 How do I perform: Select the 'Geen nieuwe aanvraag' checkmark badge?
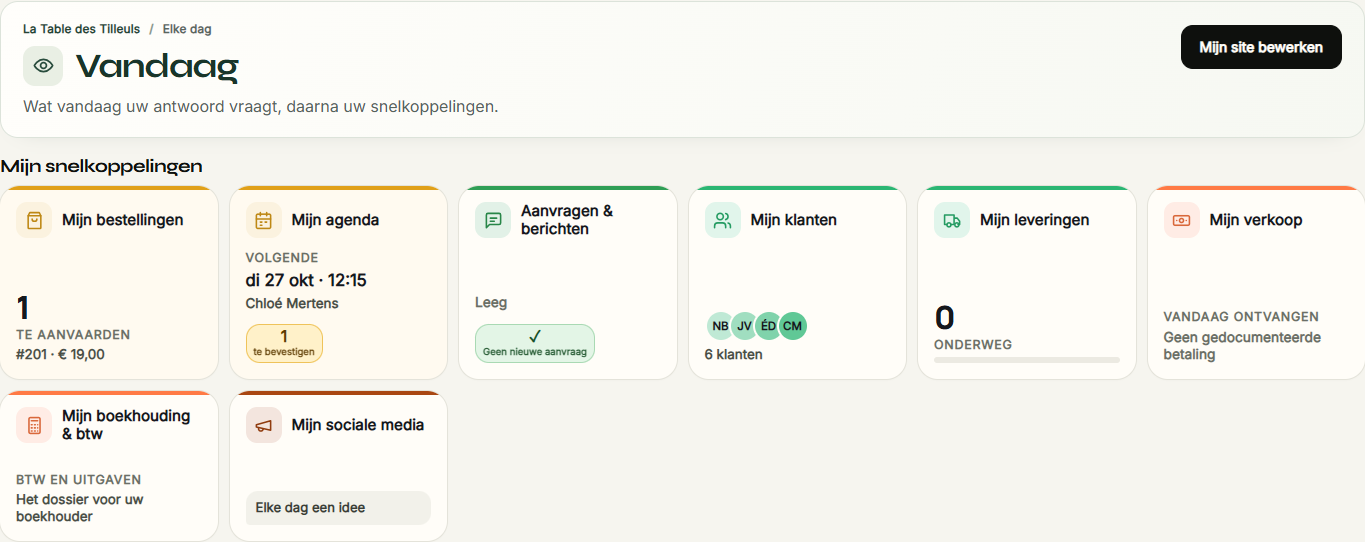tap(535, 343)
